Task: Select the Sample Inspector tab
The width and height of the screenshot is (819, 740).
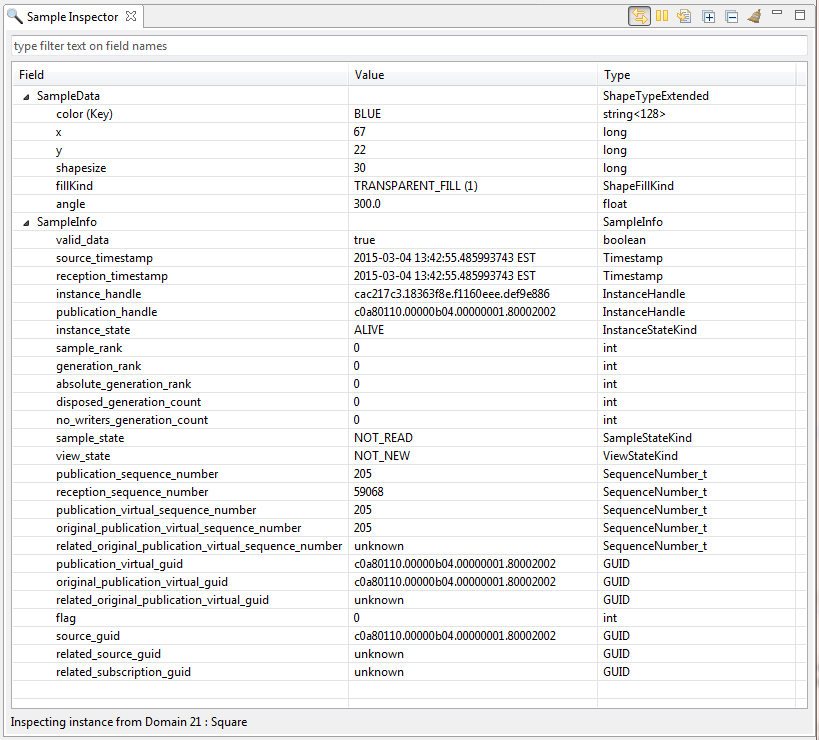Action: point(73,17)
